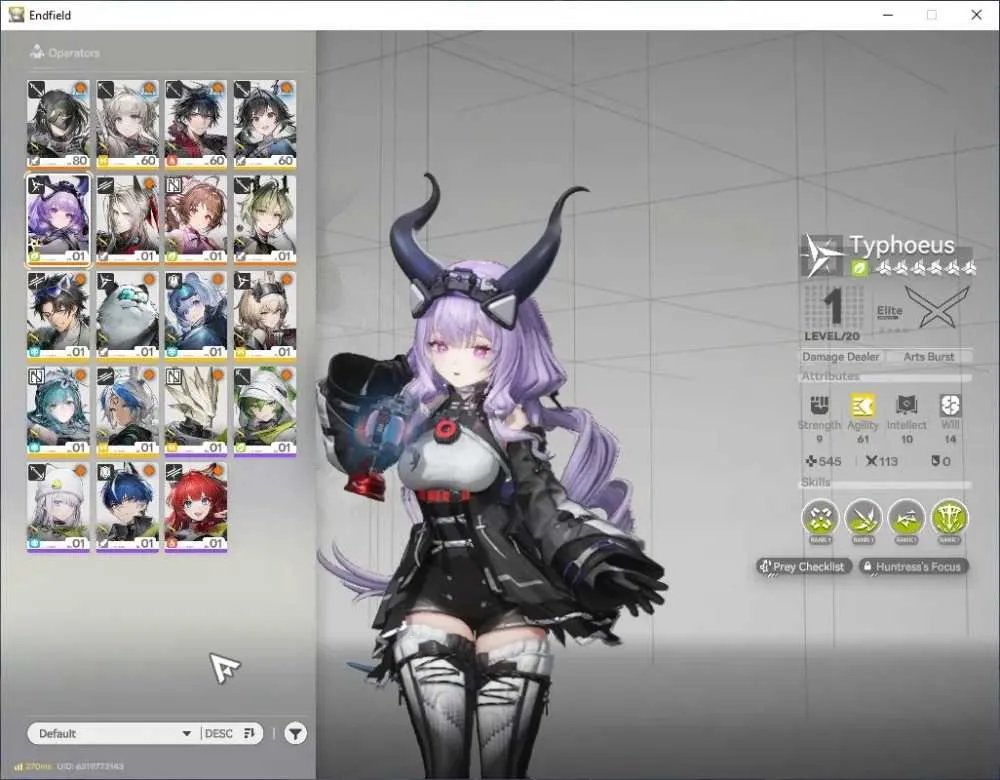Click the UID text in the corner
The height and width of the screenshot is (780, 1000).
tap(91, 766)
